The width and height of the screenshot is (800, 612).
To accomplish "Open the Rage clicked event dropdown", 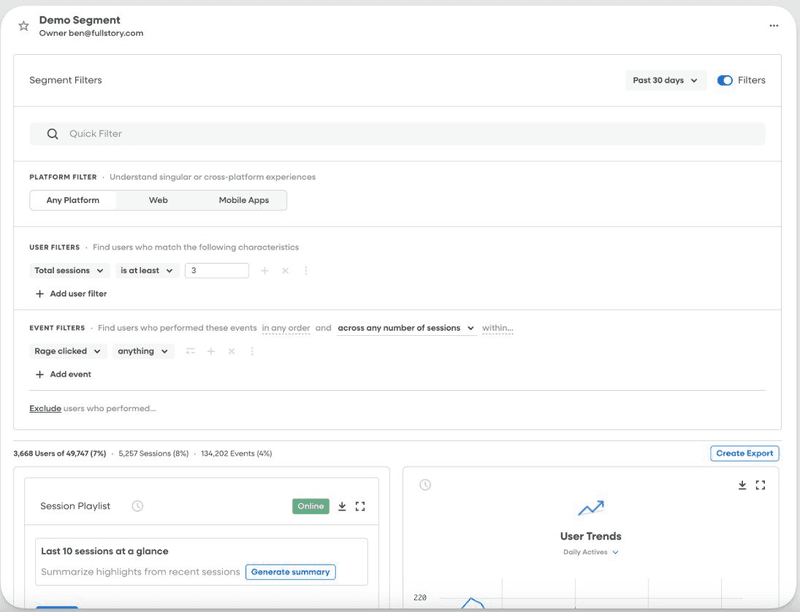I will point(69,351).
